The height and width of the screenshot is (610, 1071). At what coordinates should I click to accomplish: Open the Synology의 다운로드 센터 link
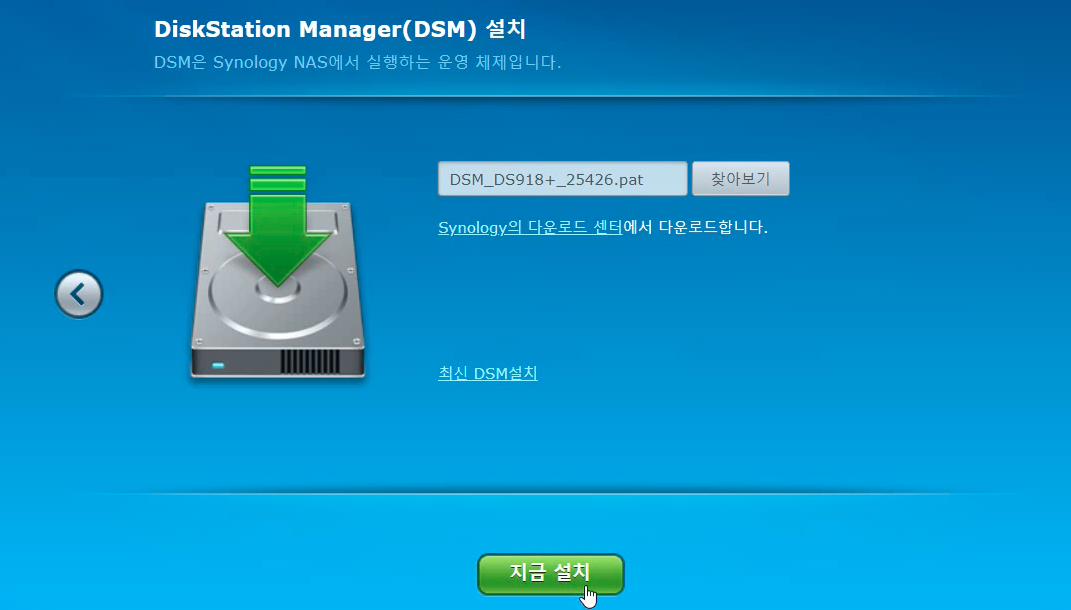click(x=530, y=227)
